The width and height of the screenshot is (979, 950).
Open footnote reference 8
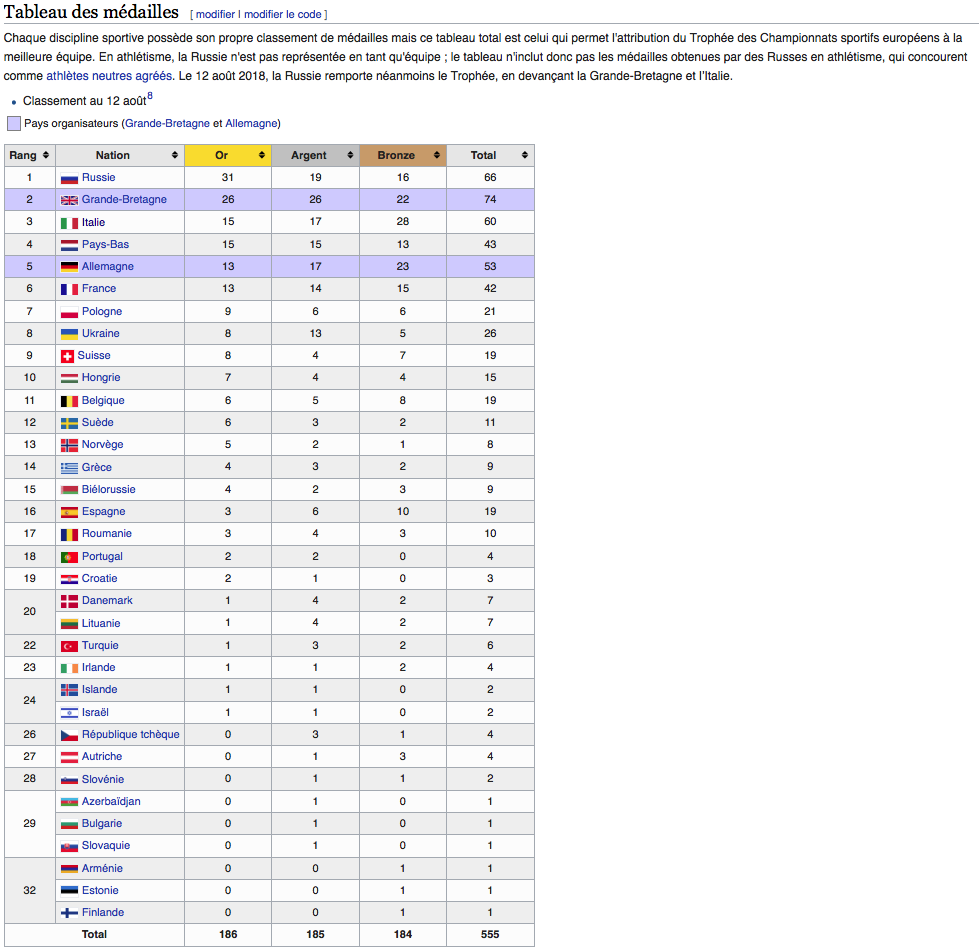[150, 96]
